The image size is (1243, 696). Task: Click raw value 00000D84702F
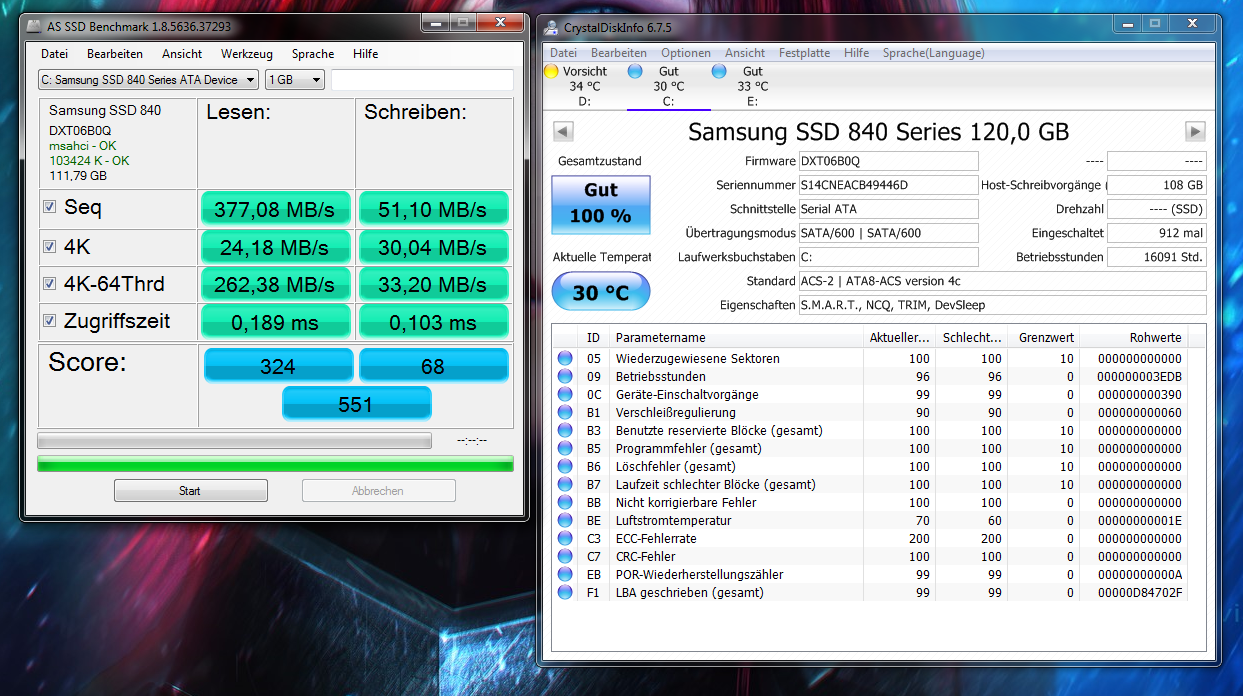click(x=1139, y=592)
